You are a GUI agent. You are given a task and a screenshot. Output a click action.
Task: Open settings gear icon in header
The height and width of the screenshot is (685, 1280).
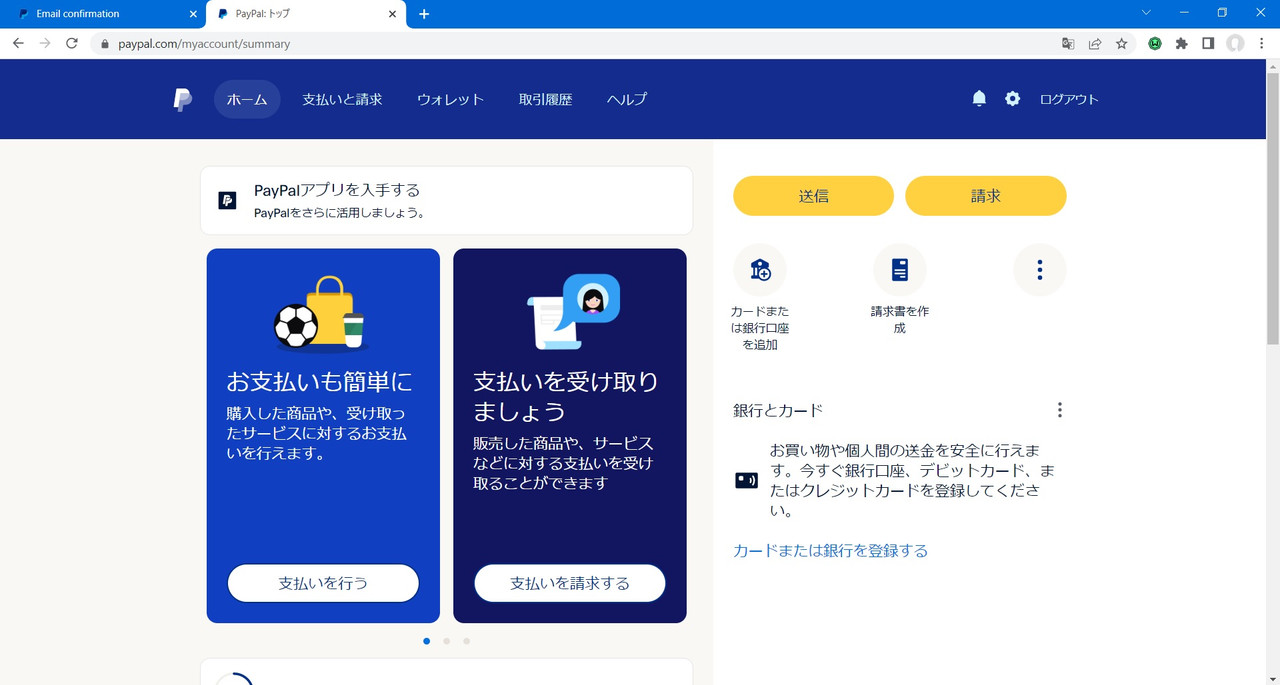(x=1012, y=98)
